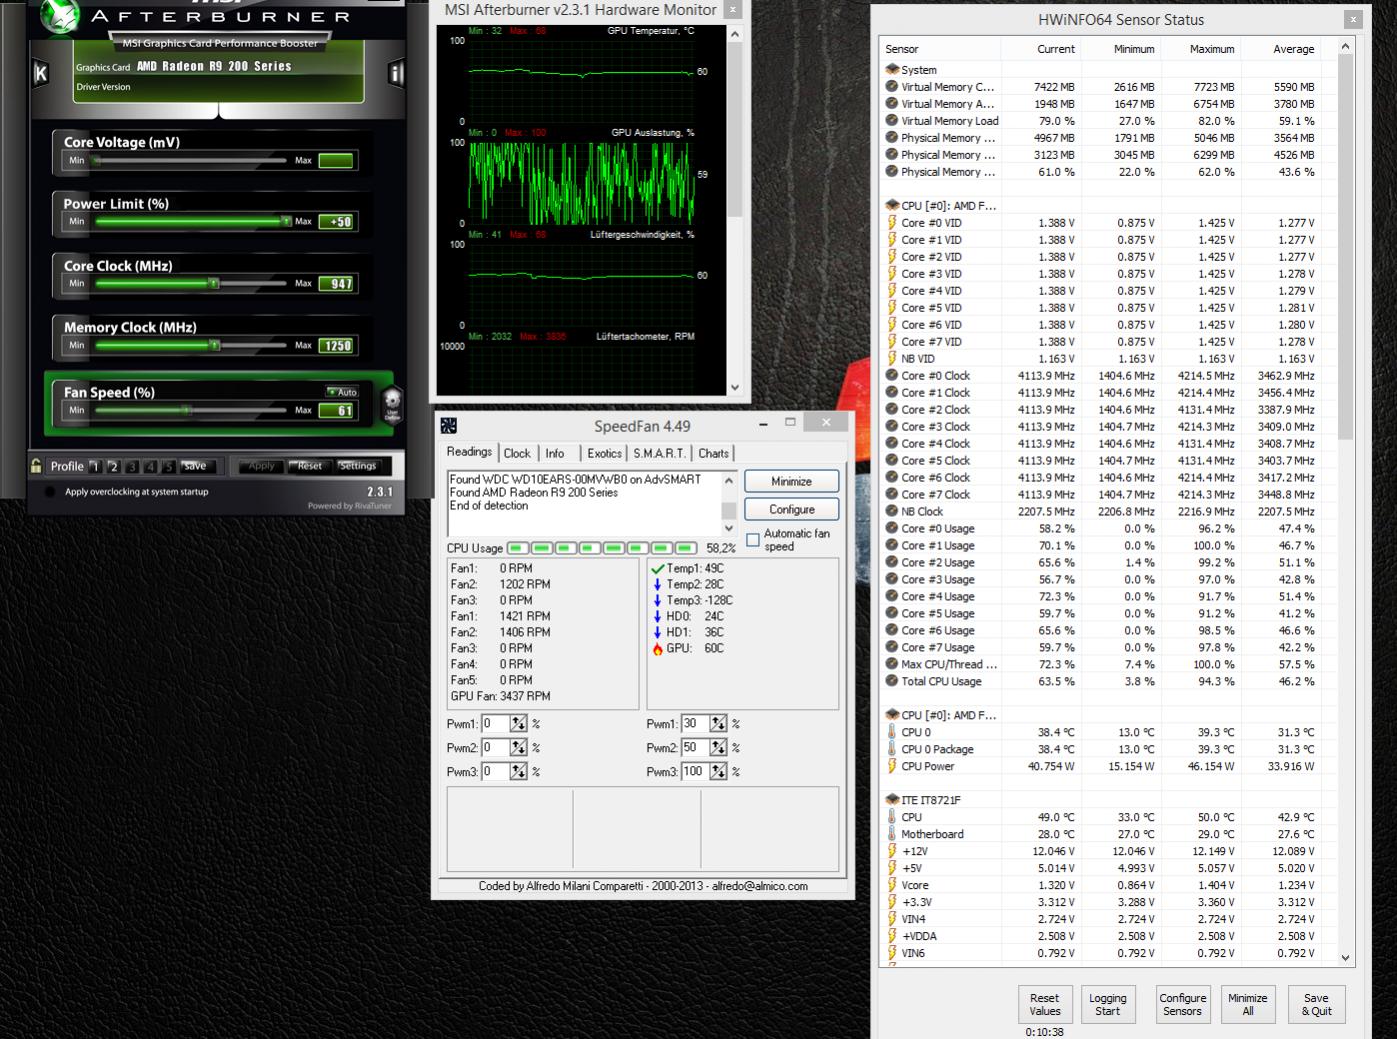Toggle Apply overclocking at system startup
The width and height of the screenshot is (1397, 1039).
pyautogui.click(x=50, y=492)
